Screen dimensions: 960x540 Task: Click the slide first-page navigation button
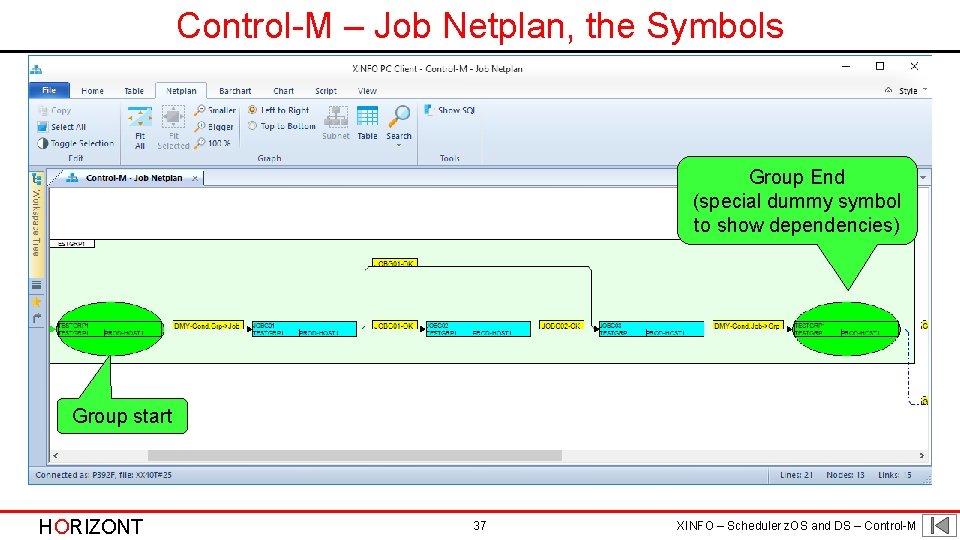(x=939, y=526)
